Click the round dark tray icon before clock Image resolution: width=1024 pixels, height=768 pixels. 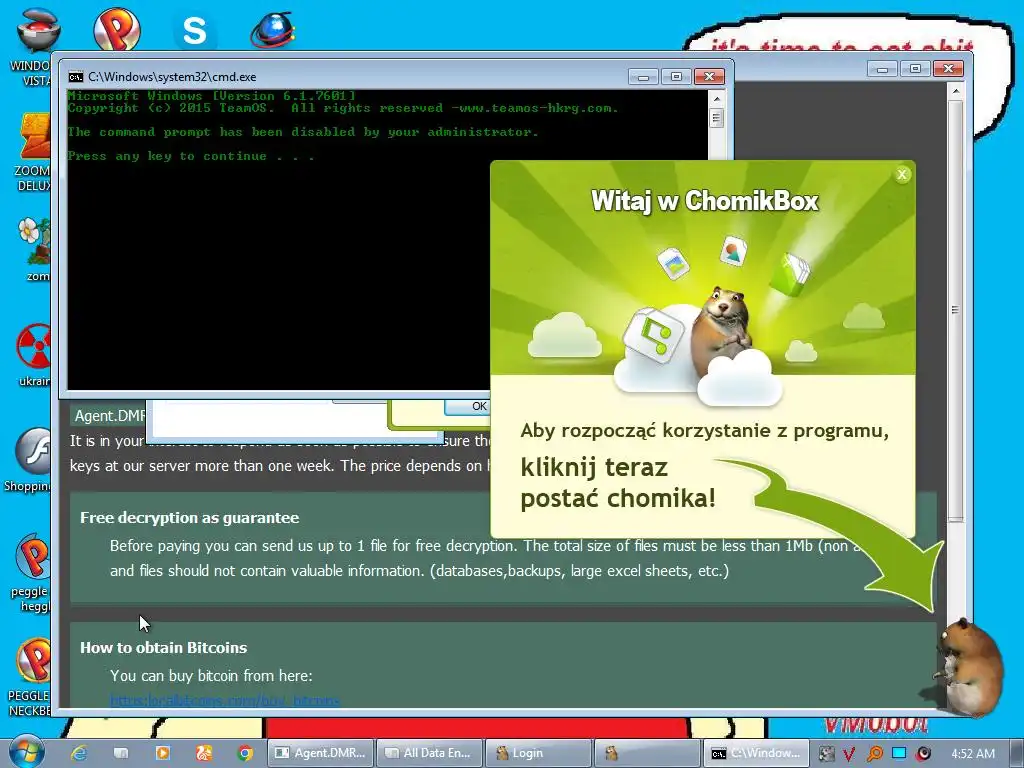923,754
